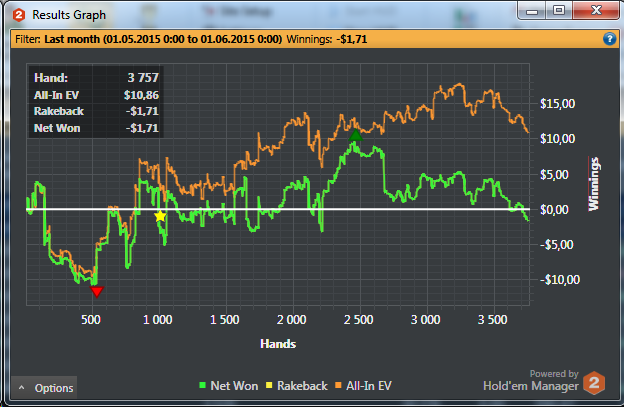
Task: Click the $5,00 axis label
Action: pos(554,174)
